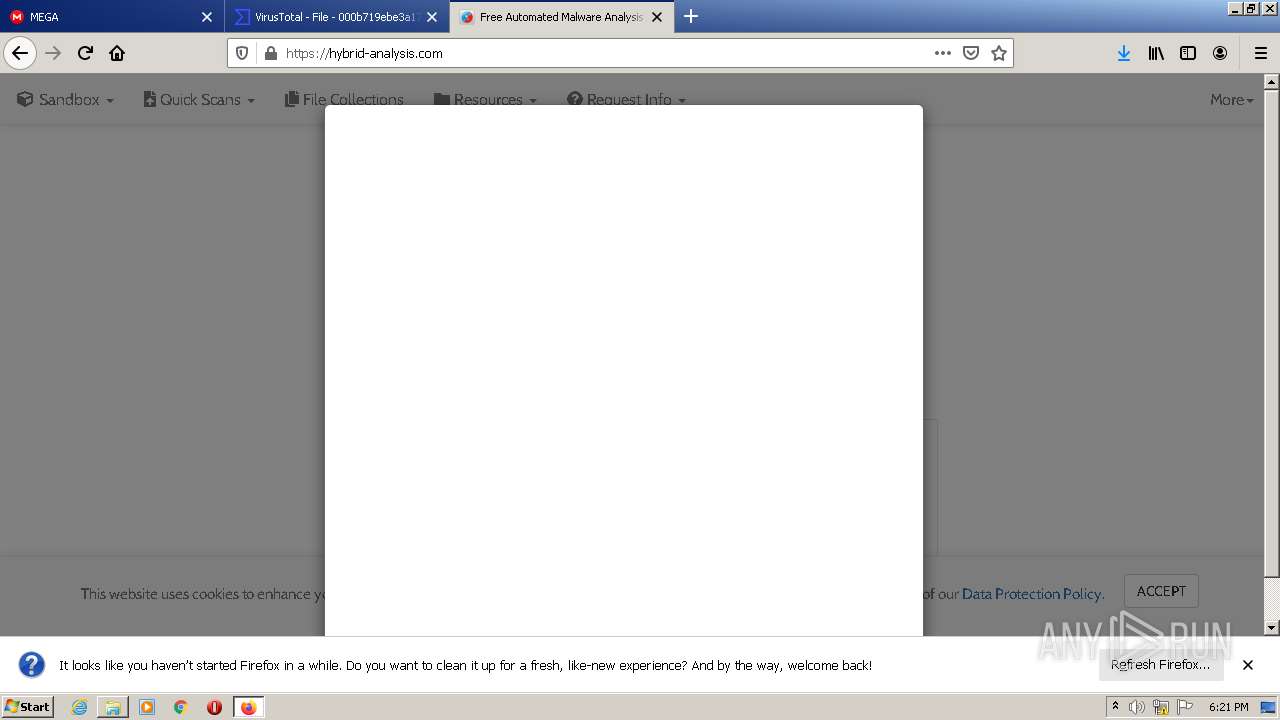This screenshot has height=720, width=1280.
Task: Close the VirusTotal tab
Action: click(x=432, y=17)
